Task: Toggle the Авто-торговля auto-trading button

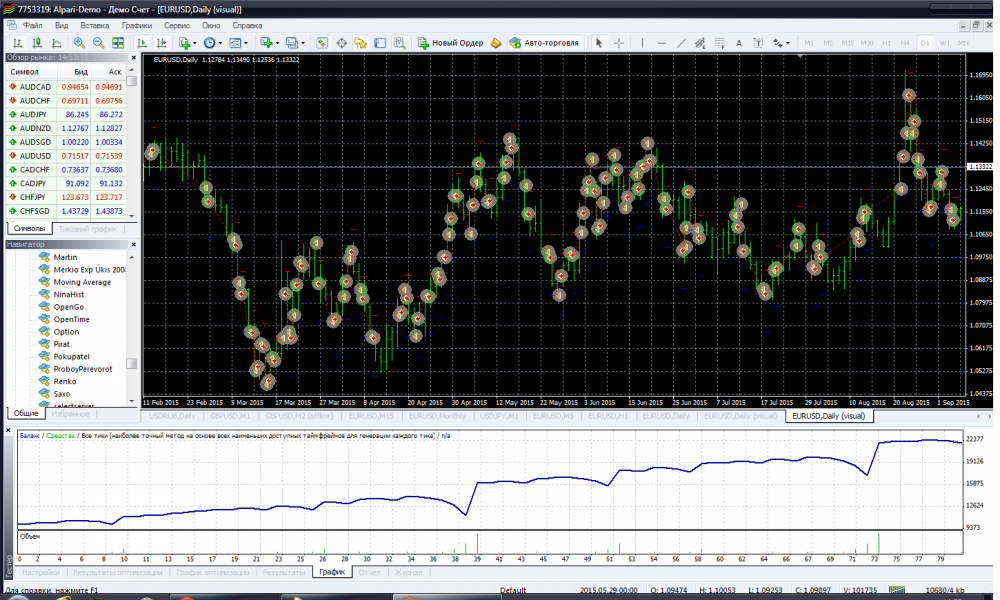Action: [544, 43]
